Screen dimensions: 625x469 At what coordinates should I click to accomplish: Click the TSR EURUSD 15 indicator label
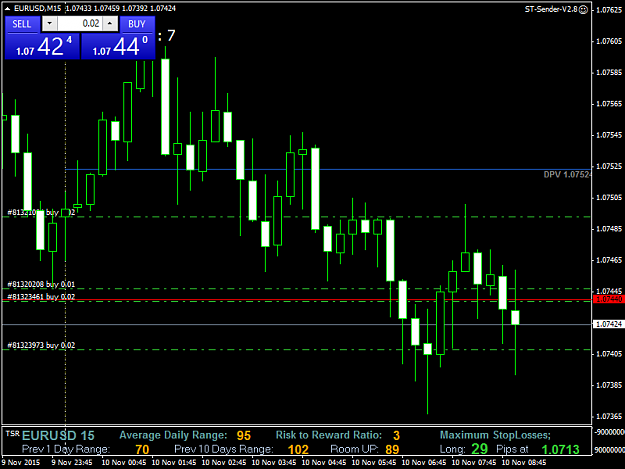coord(50,436)
